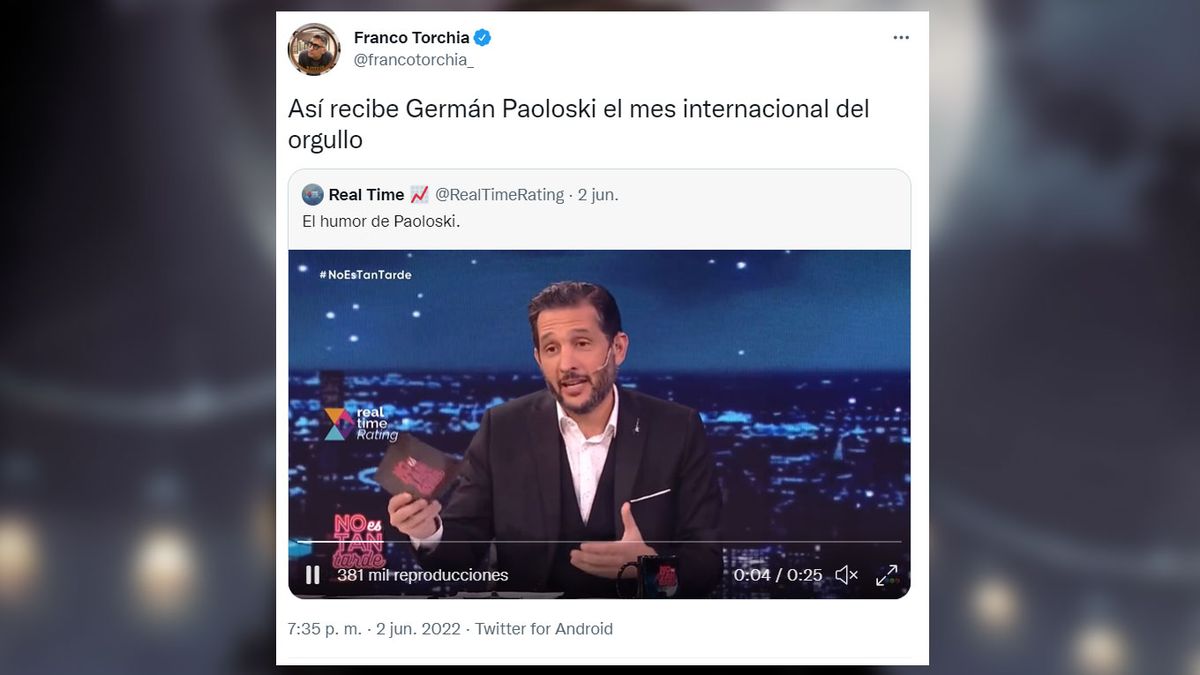1200x675 pixels.
Task: Click the Twitter for Android source link
Action: 544,629
